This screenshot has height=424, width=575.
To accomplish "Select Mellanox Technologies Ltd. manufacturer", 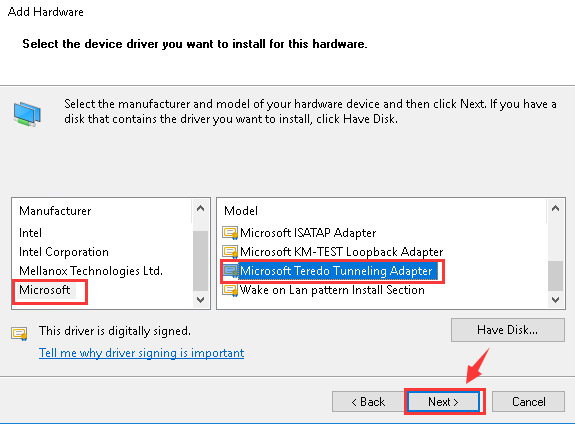I will (x=91, y=271).
